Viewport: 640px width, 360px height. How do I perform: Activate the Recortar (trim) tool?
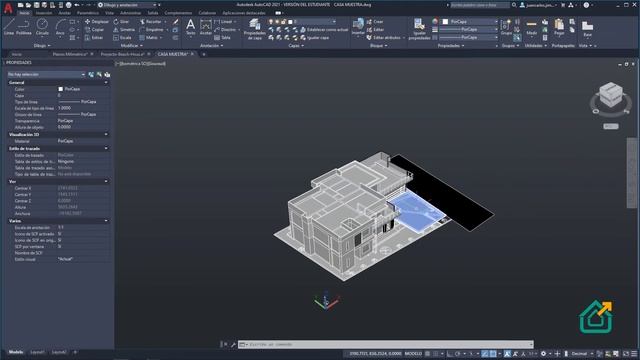coord(150,22)
